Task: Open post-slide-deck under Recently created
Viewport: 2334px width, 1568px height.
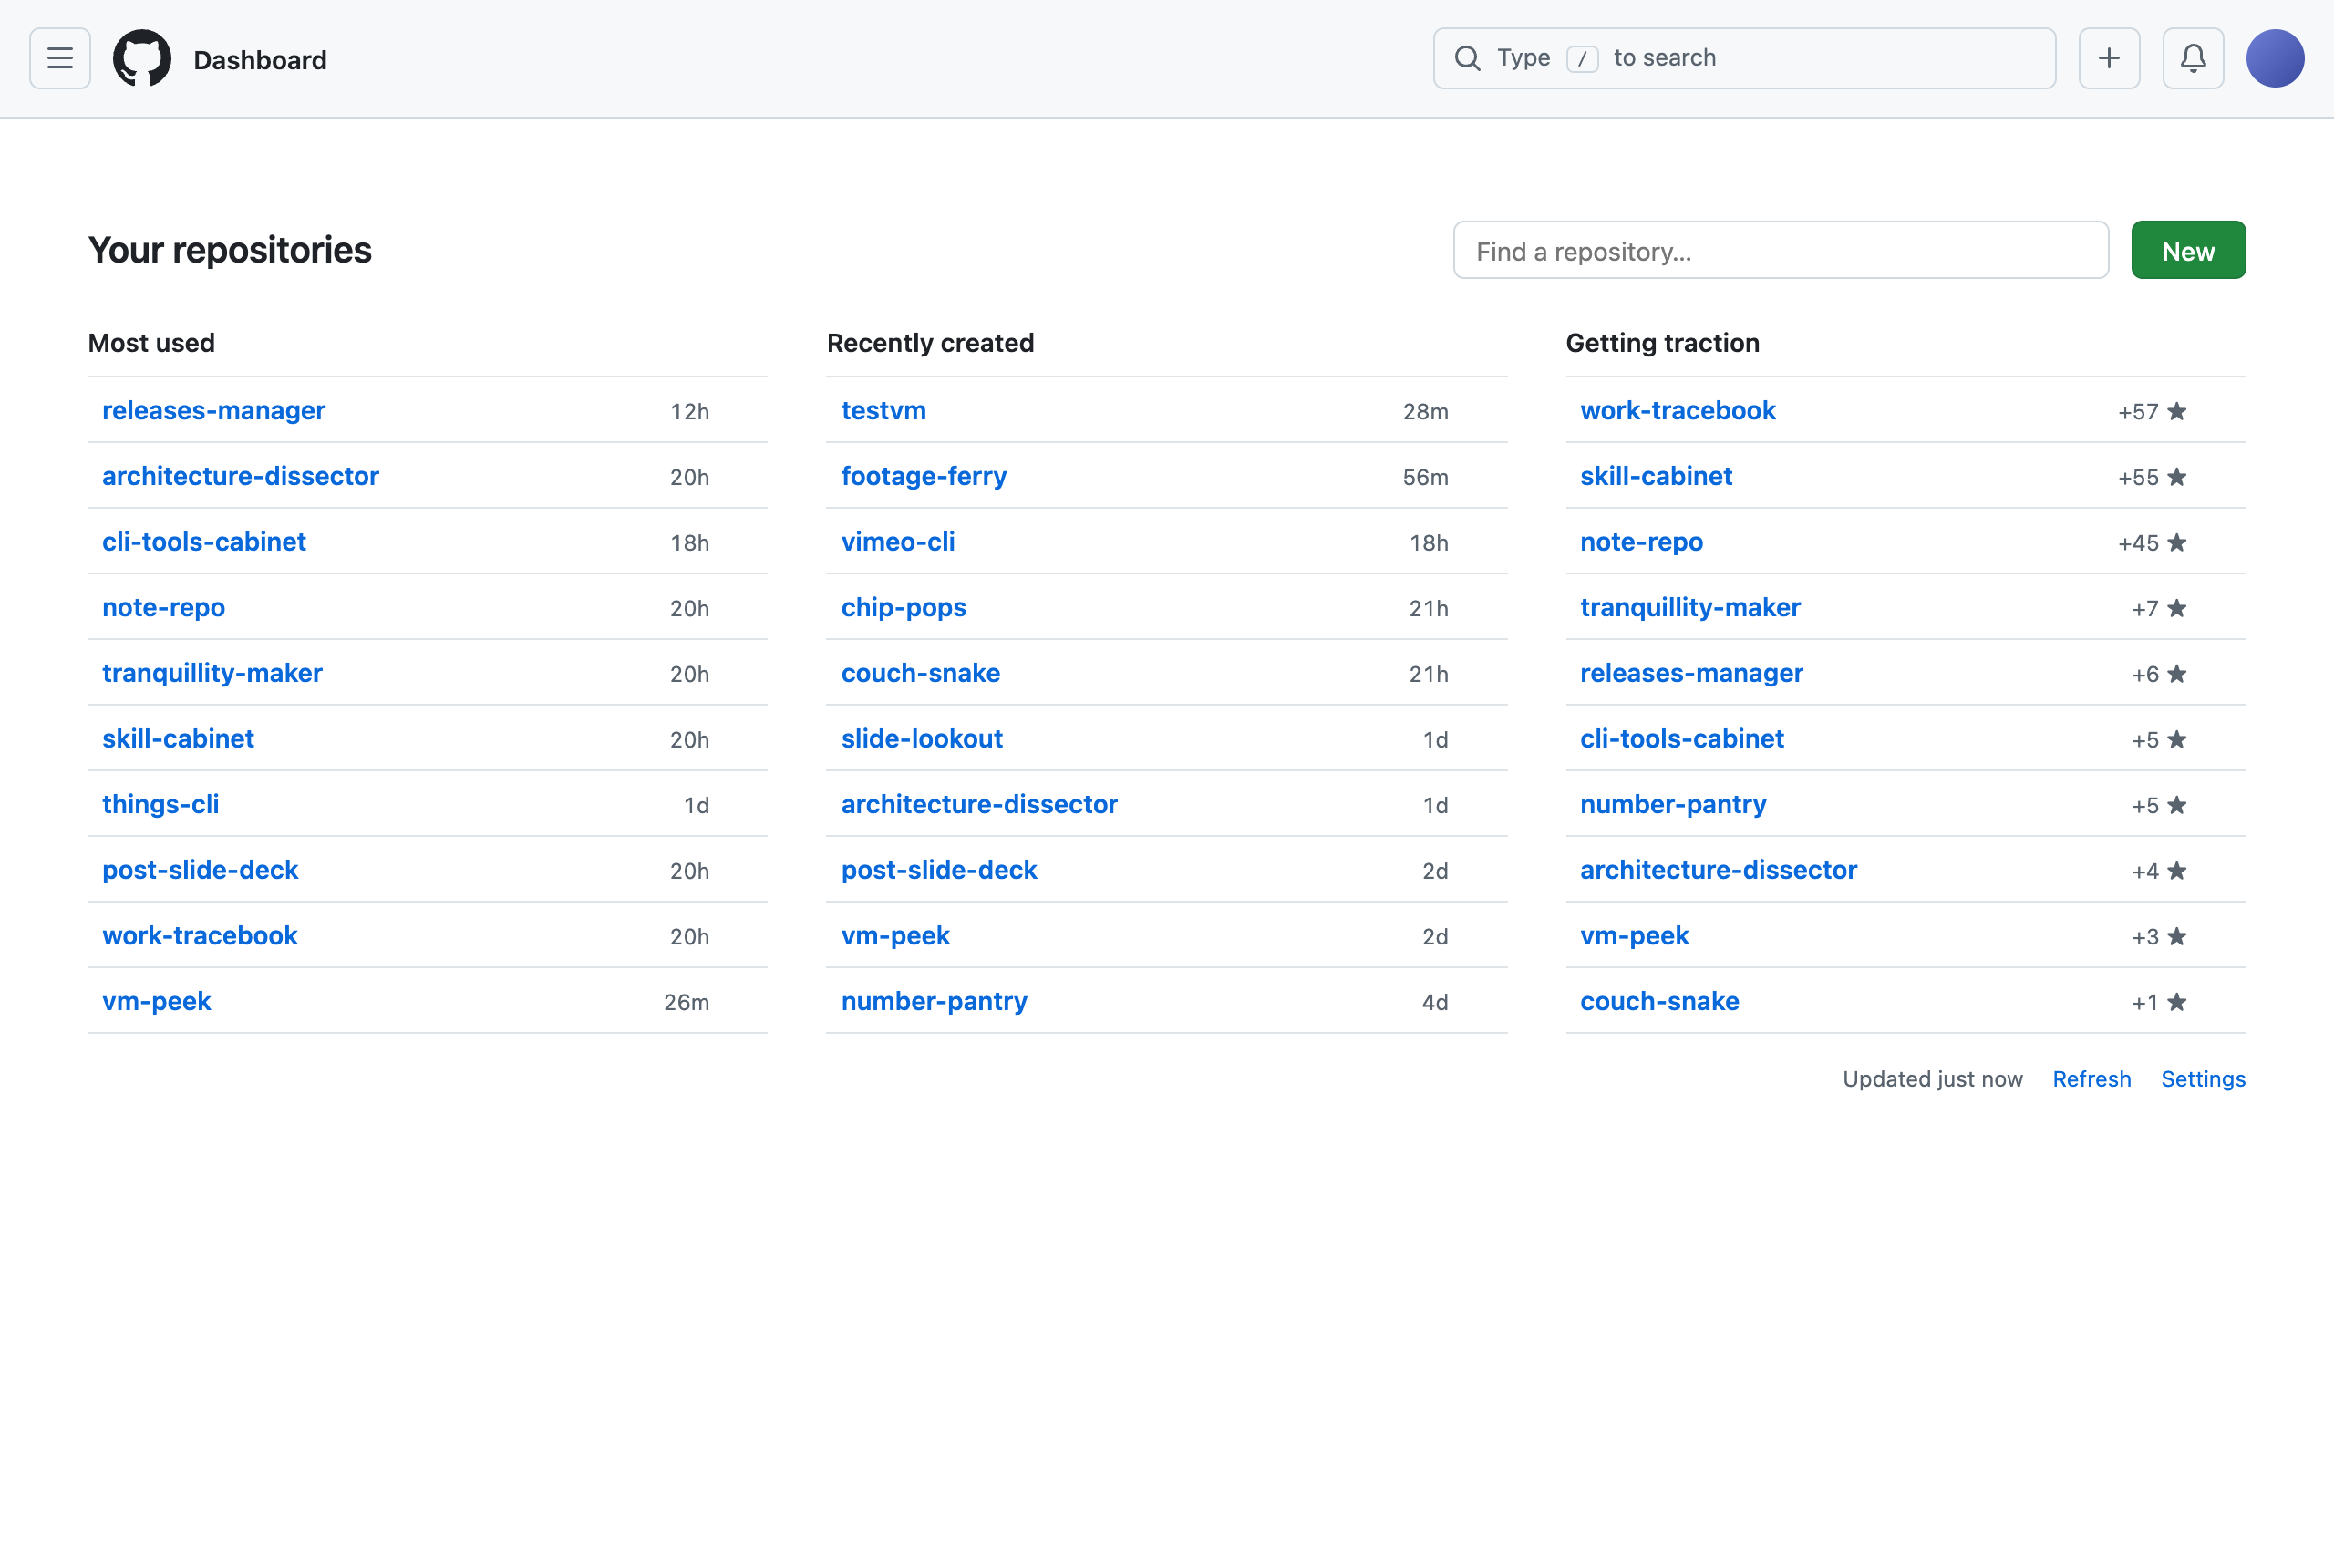Action: (x=939, y=870)
